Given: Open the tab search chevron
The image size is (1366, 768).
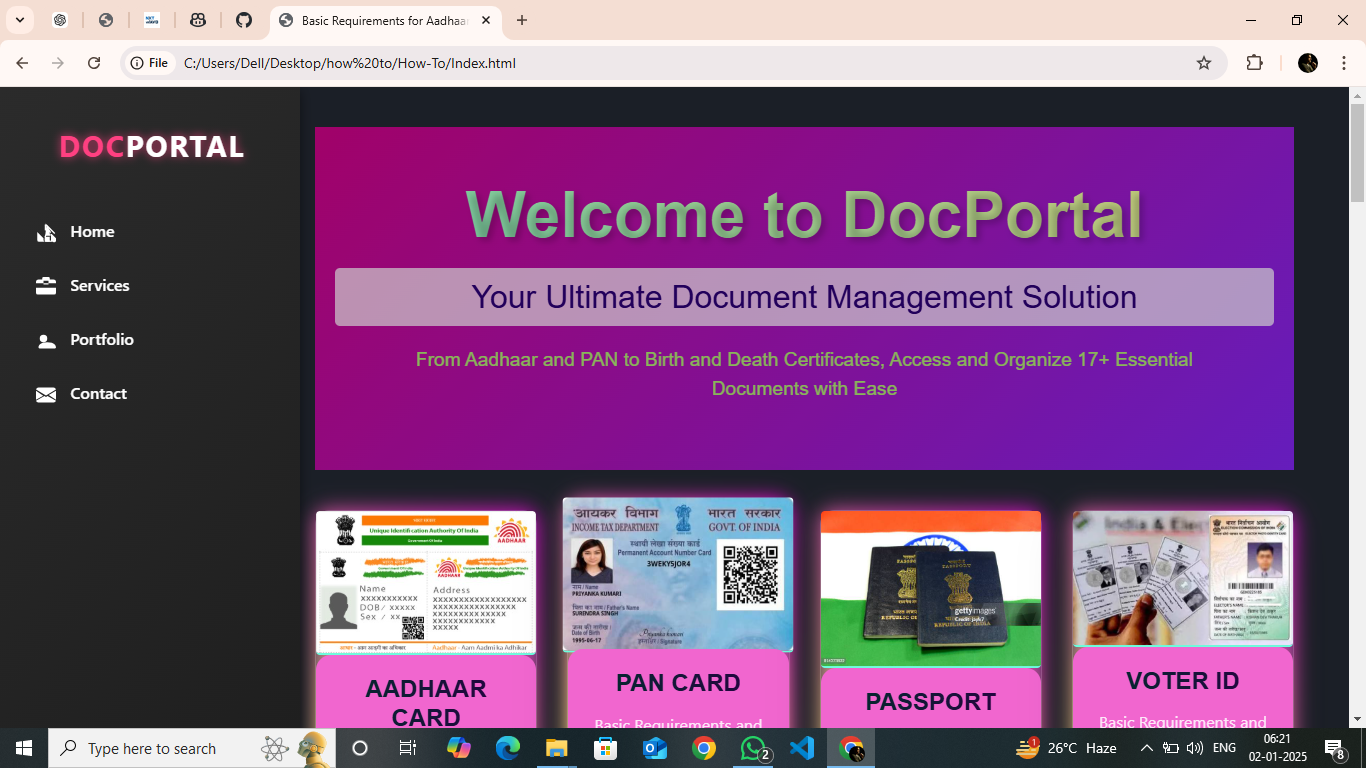Looking at the screenshot, I should point(19,20).
